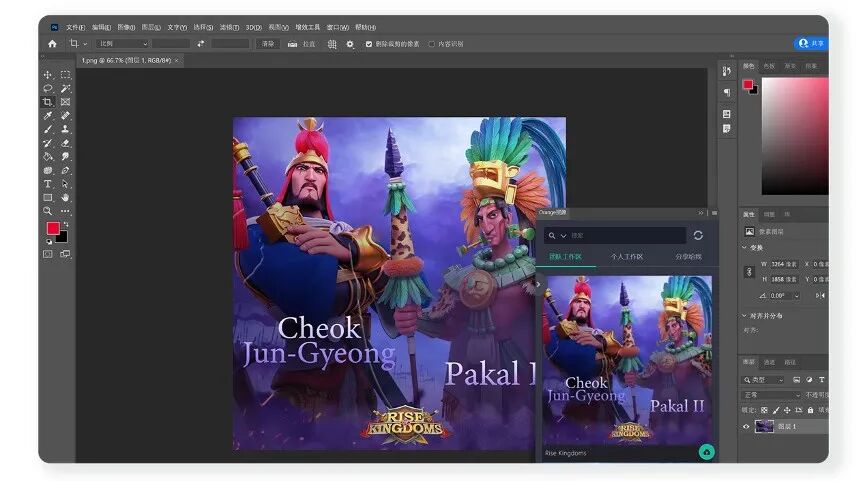This screenshot has height=481, width=866.
Task: Open rotation angle dropdown in Properties
Action: (x=796, y=296)
